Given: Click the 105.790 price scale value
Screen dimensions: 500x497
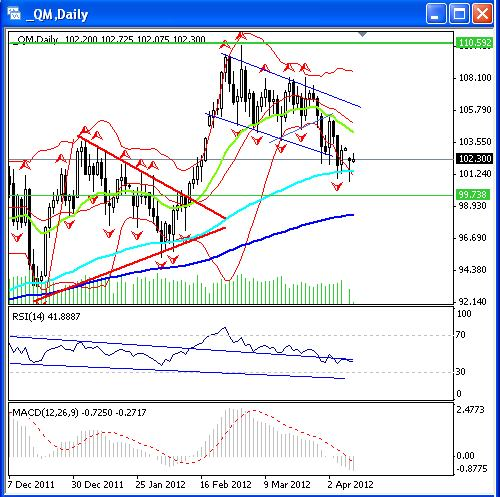Looking at the screenshot, I should point(475,110).
